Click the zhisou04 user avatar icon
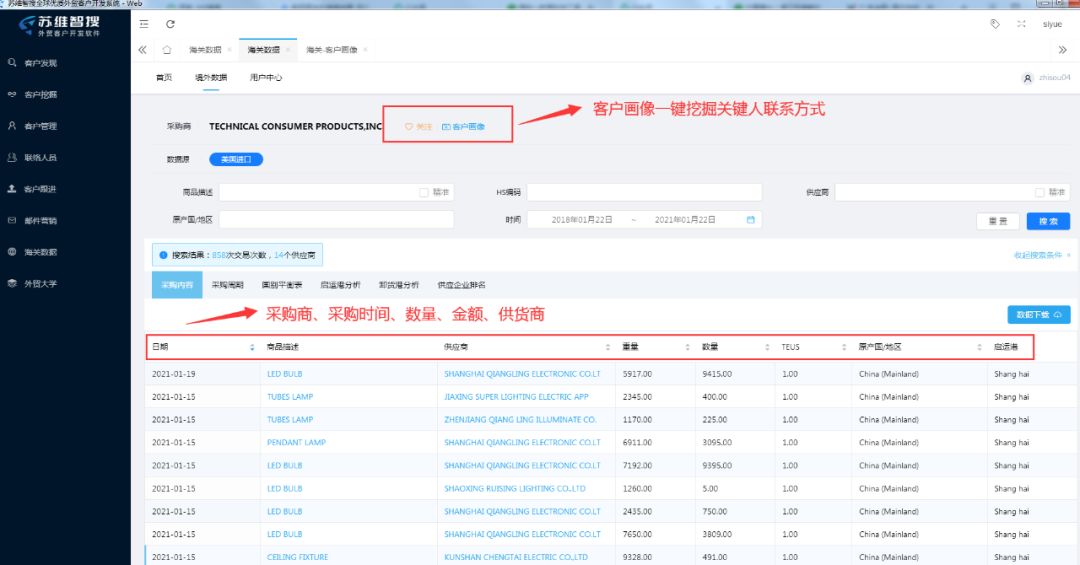Screen dimensions: 1080x565 pyautogui.click(x=1028, y=78)
